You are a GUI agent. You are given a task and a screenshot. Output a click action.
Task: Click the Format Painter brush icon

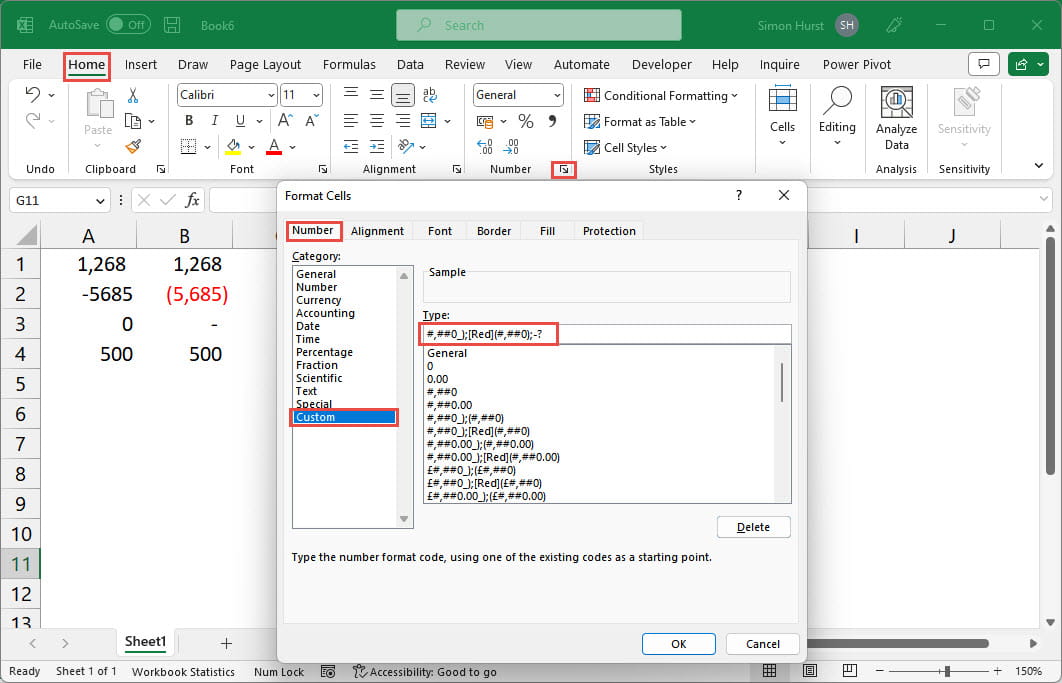(133, 147)
